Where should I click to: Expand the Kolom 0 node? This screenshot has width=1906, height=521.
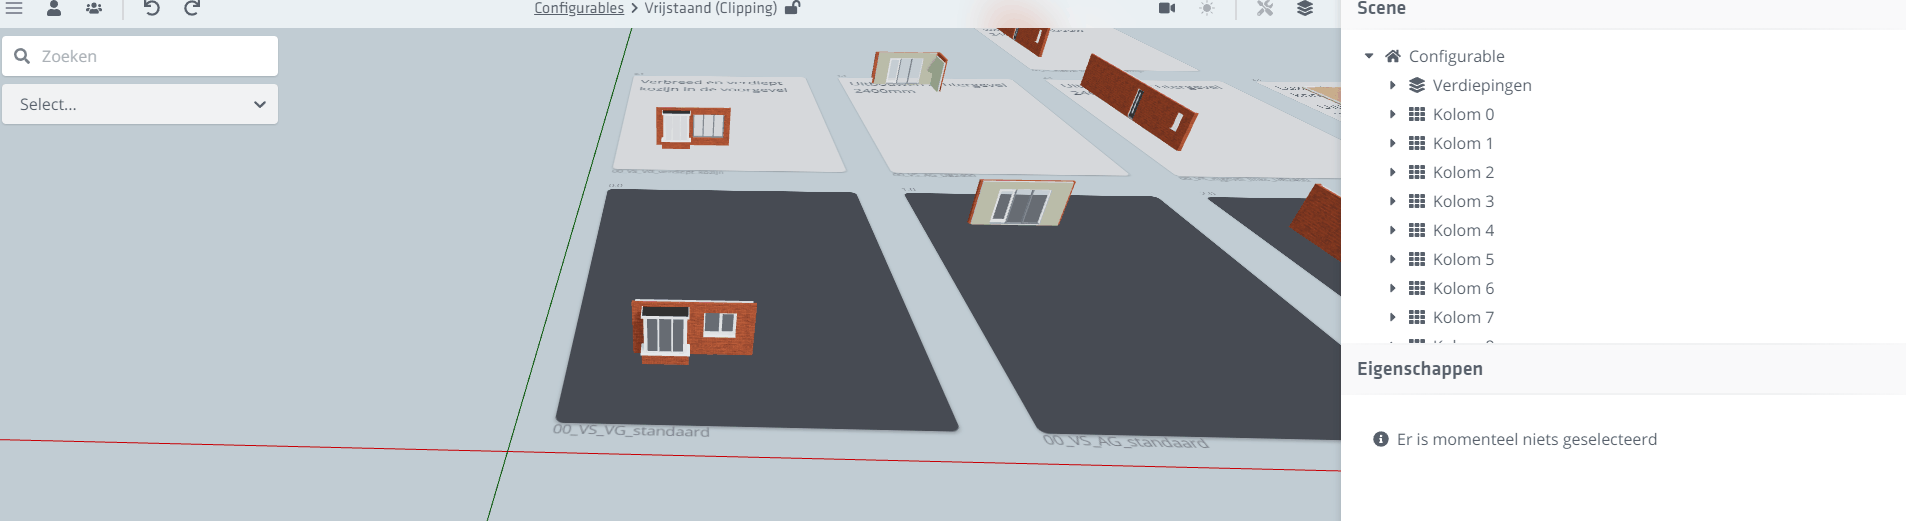(1392, 114)
